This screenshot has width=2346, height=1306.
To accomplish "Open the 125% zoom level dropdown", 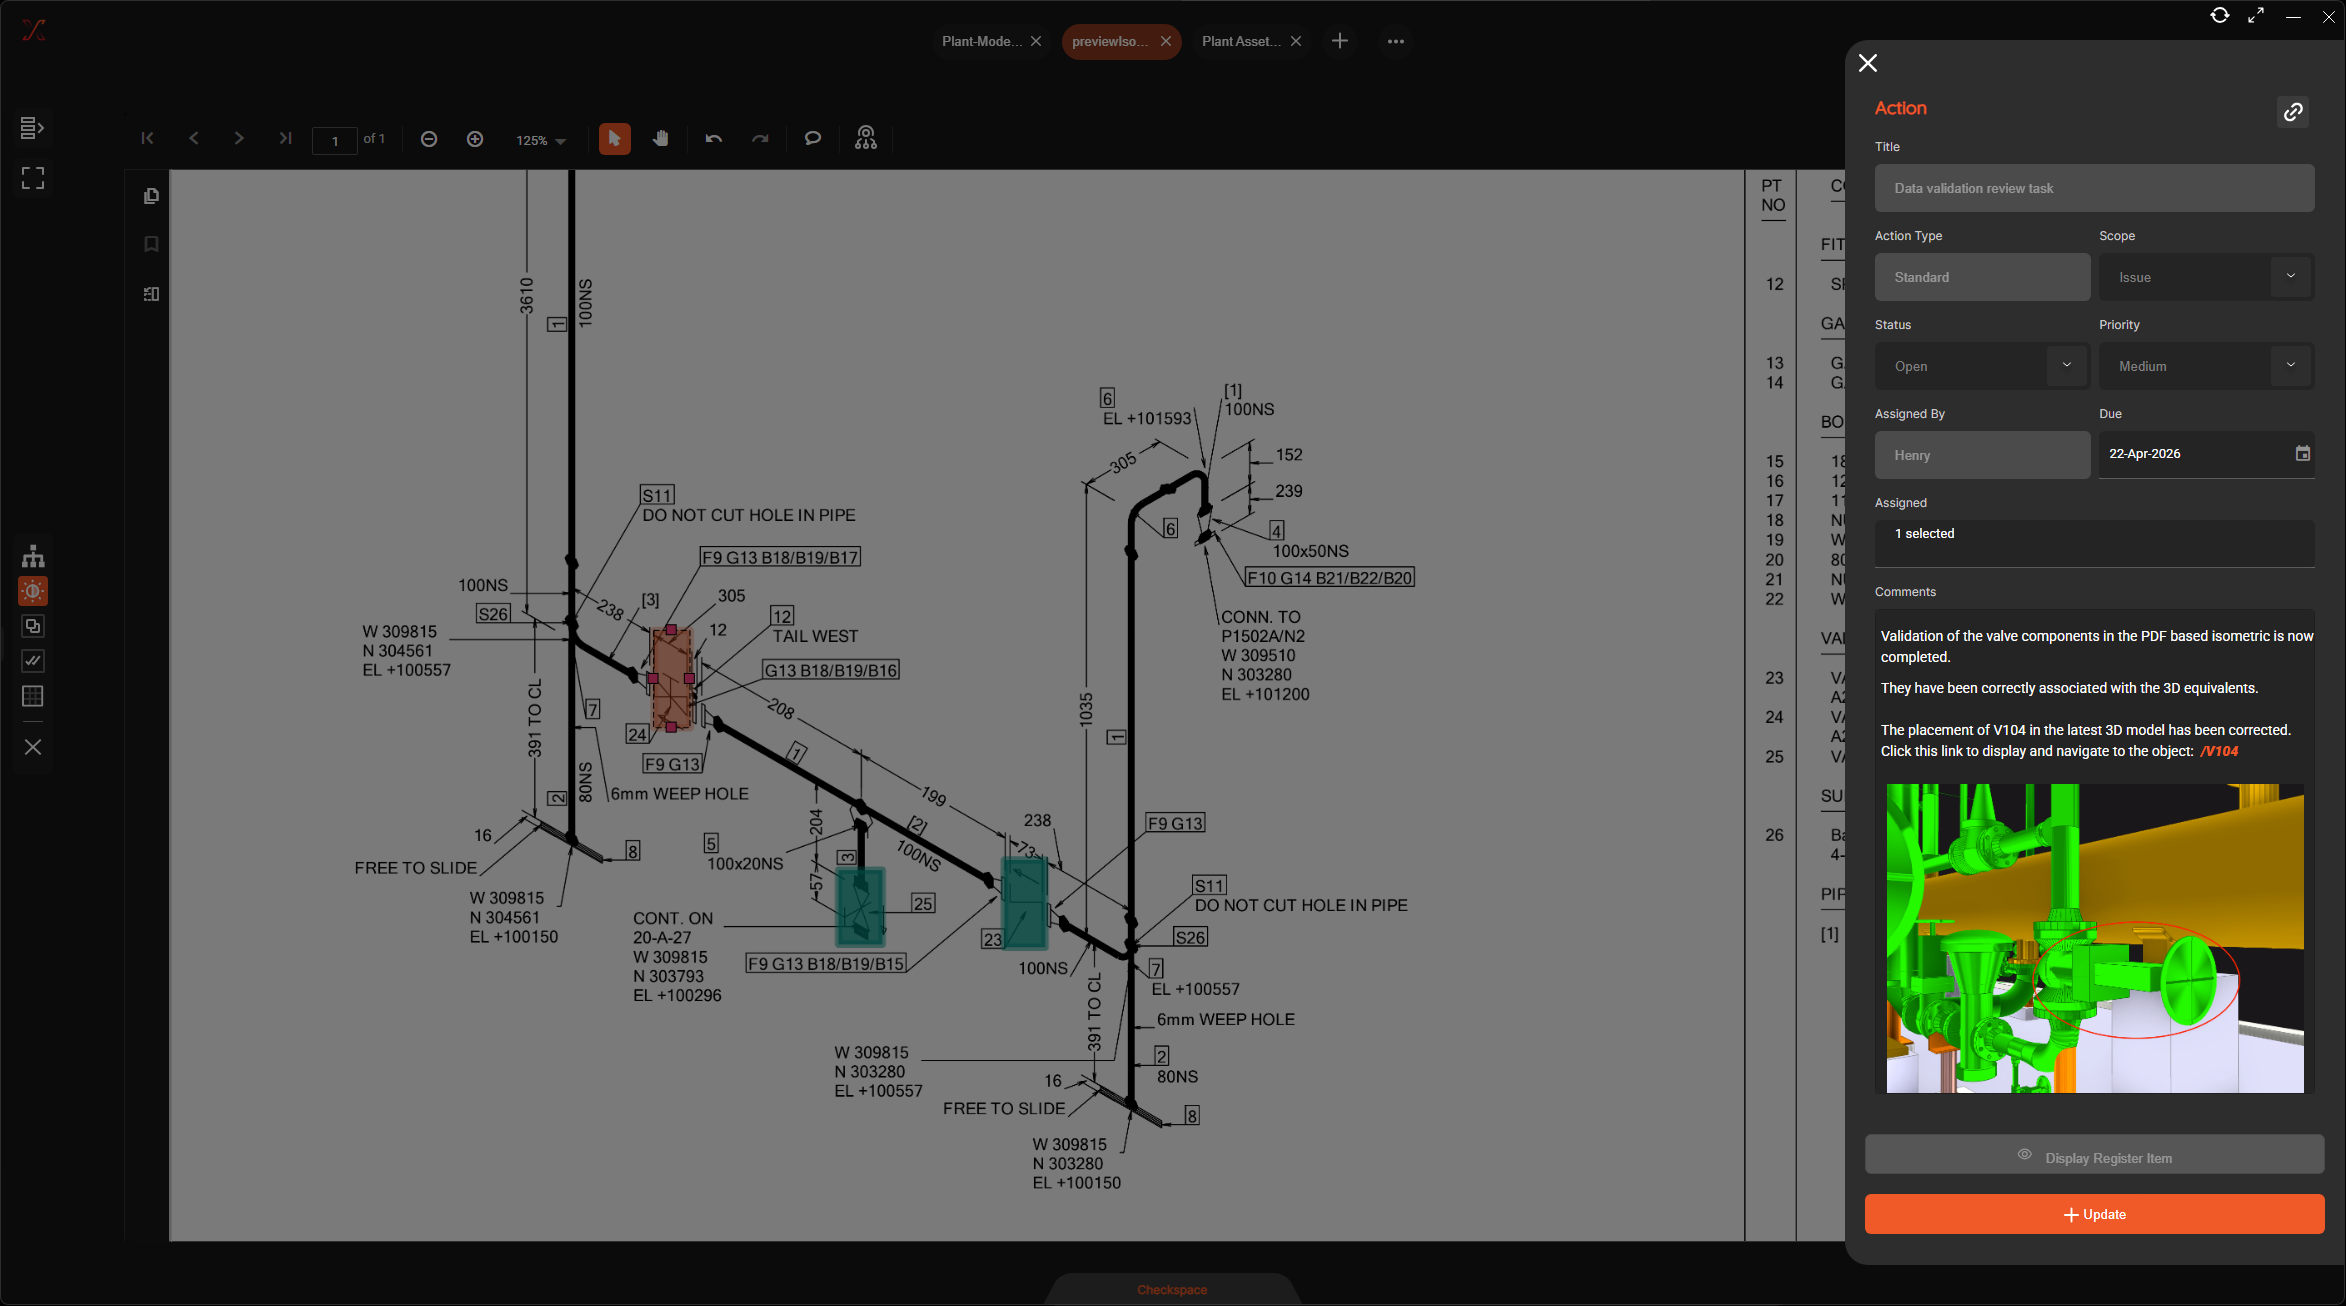I will pos(541,140).
